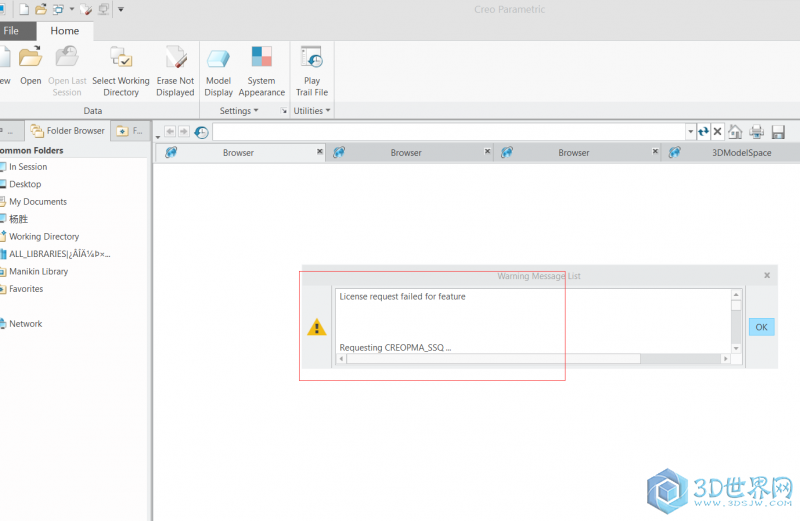Close the Warning Message List dialog
This screenshot has width=800, height=521.
coord(767,276)
